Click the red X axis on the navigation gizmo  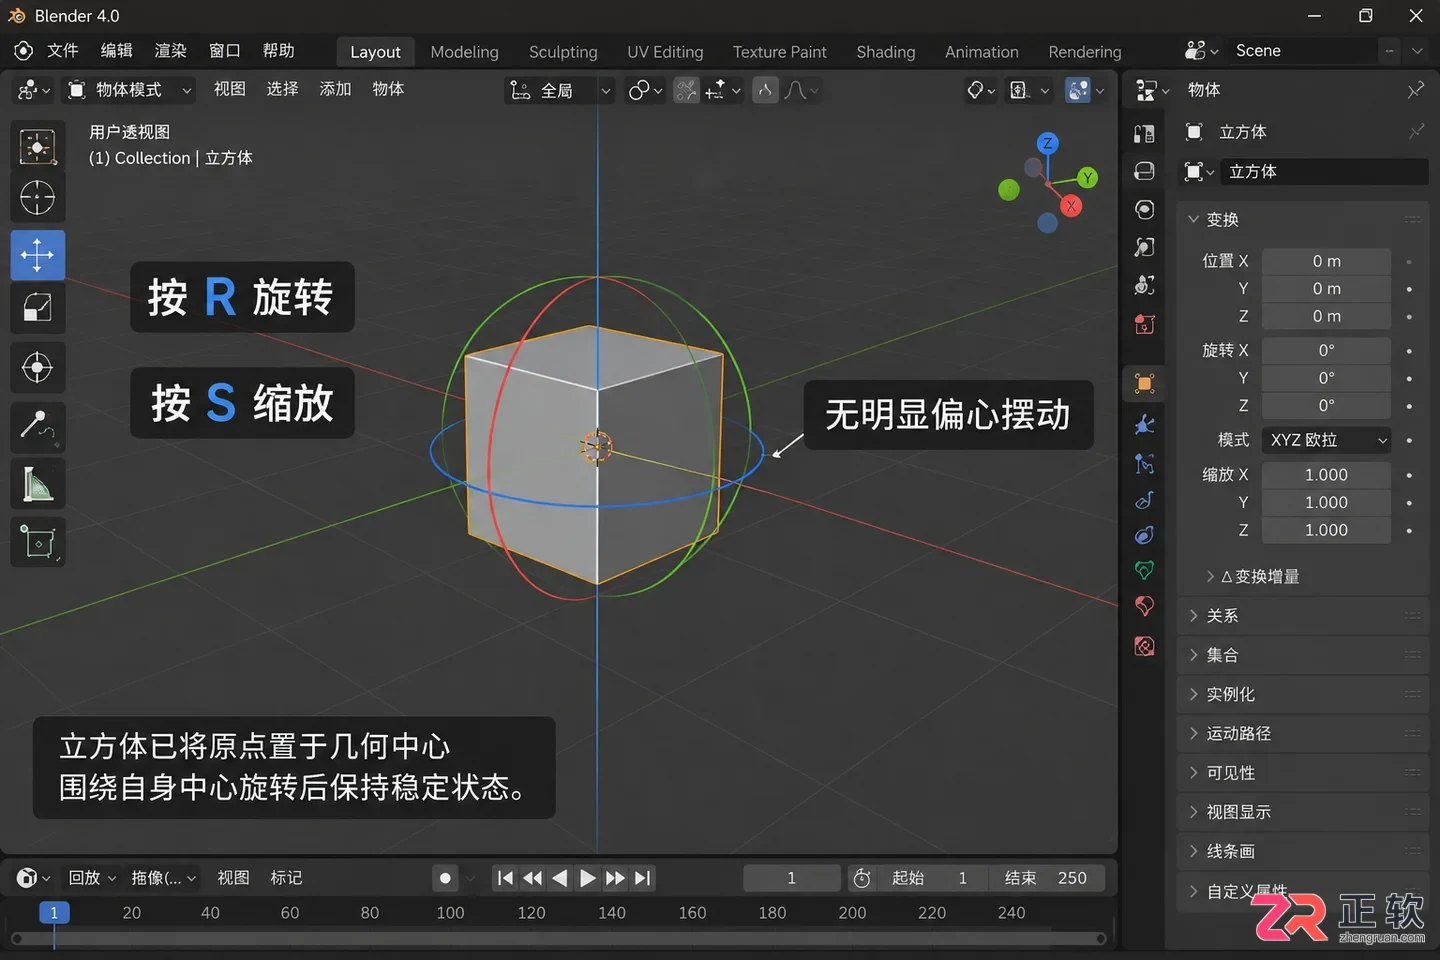1071,206
